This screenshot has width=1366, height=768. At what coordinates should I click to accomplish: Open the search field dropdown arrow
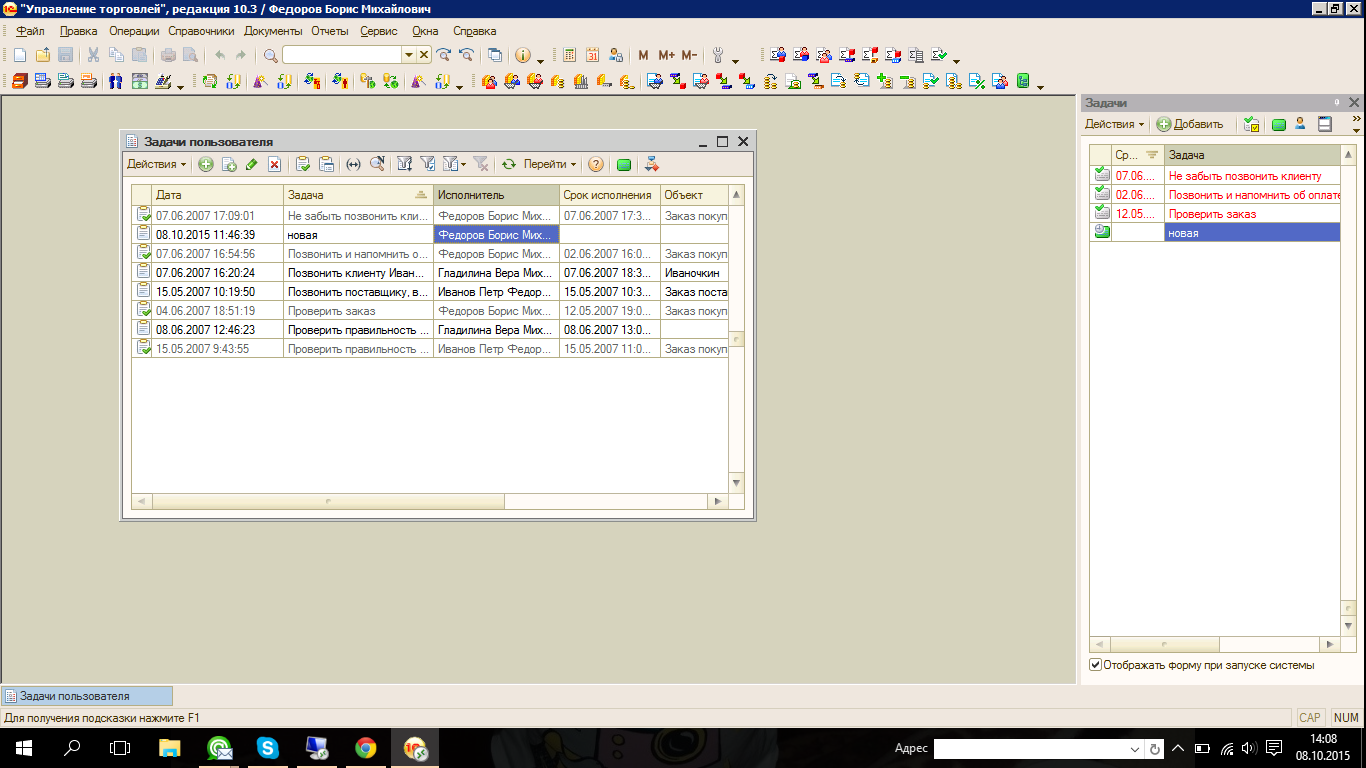point(408,55)
